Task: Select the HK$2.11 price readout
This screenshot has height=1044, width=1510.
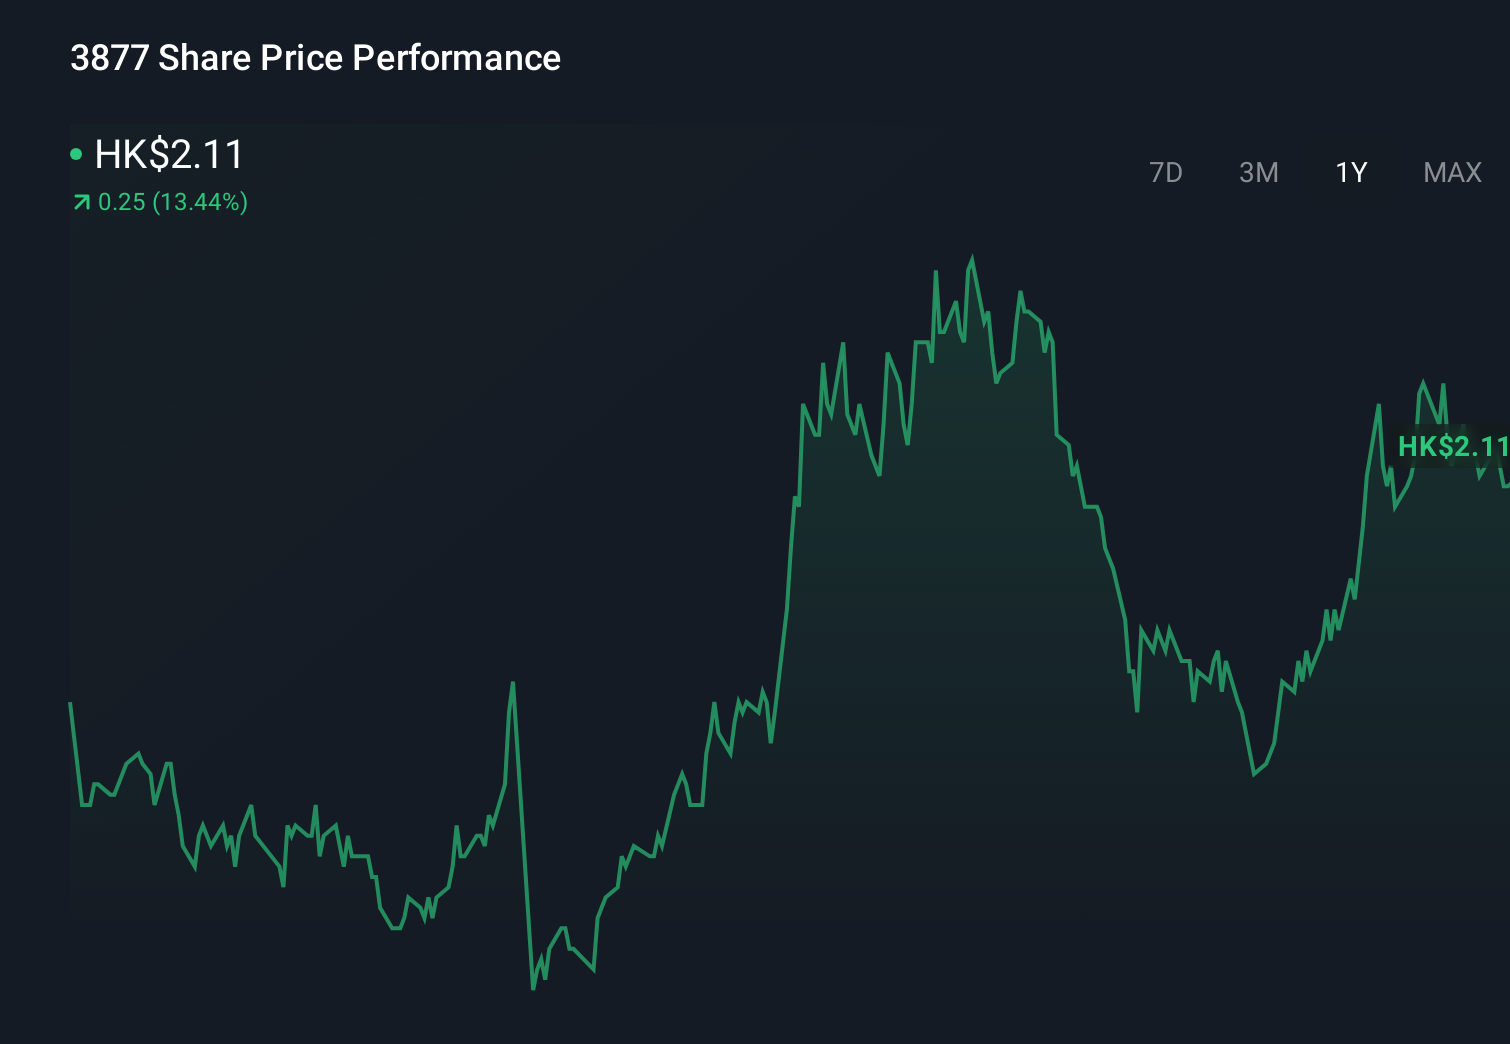Action: point(167,154)
